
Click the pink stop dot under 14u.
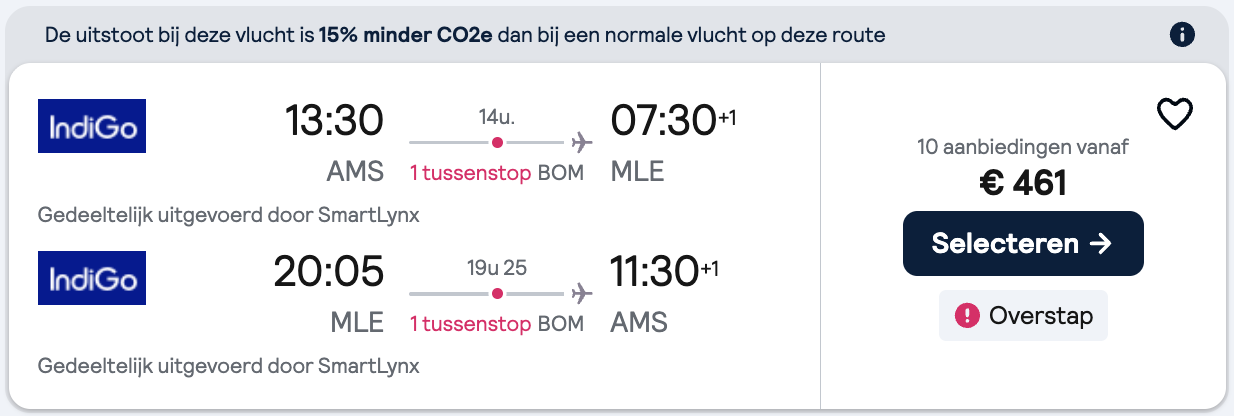pyautogui.click(x=497, y=142)
